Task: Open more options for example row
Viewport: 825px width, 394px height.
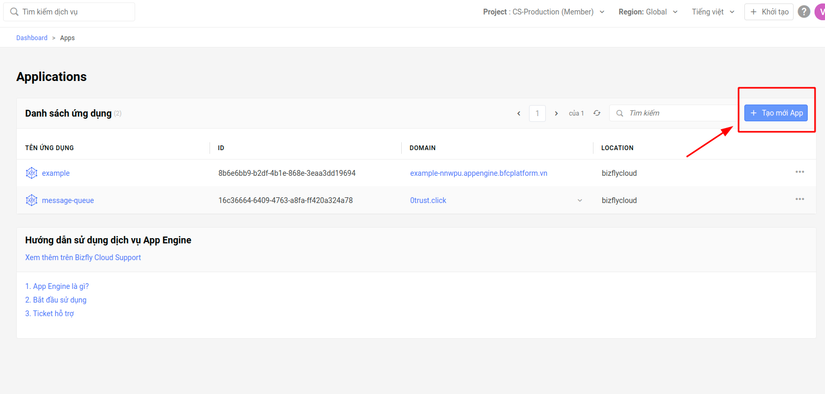Action: [800, 172]
